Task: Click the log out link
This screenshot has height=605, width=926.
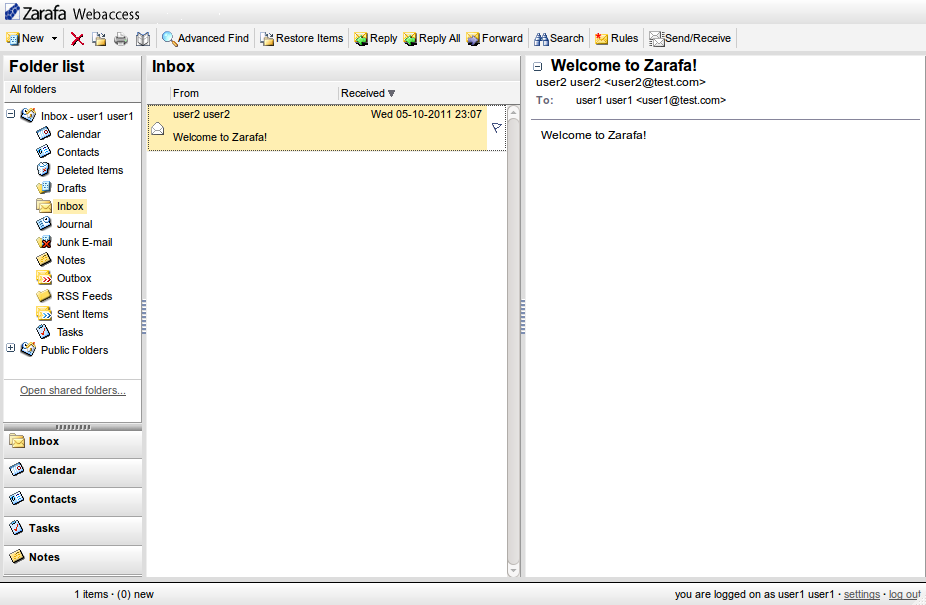Action: pyautogui.click(x=905, y=594)
